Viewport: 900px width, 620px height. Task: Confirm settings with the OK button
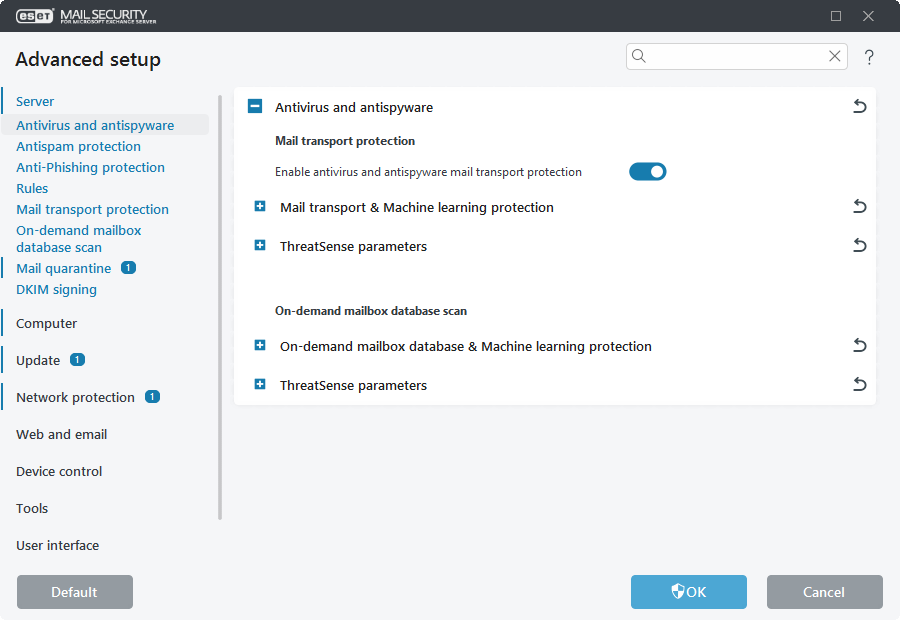(688, 592)
